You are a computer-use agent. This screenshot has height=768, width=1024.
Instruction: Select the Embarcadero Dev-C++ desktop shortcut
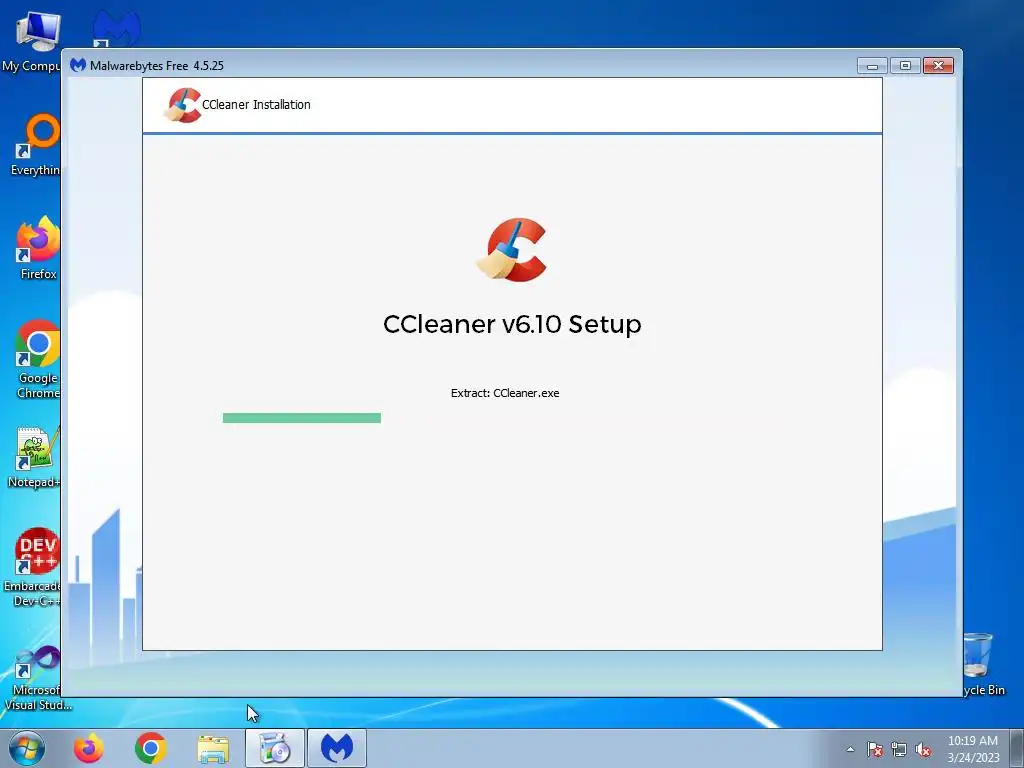33,567
